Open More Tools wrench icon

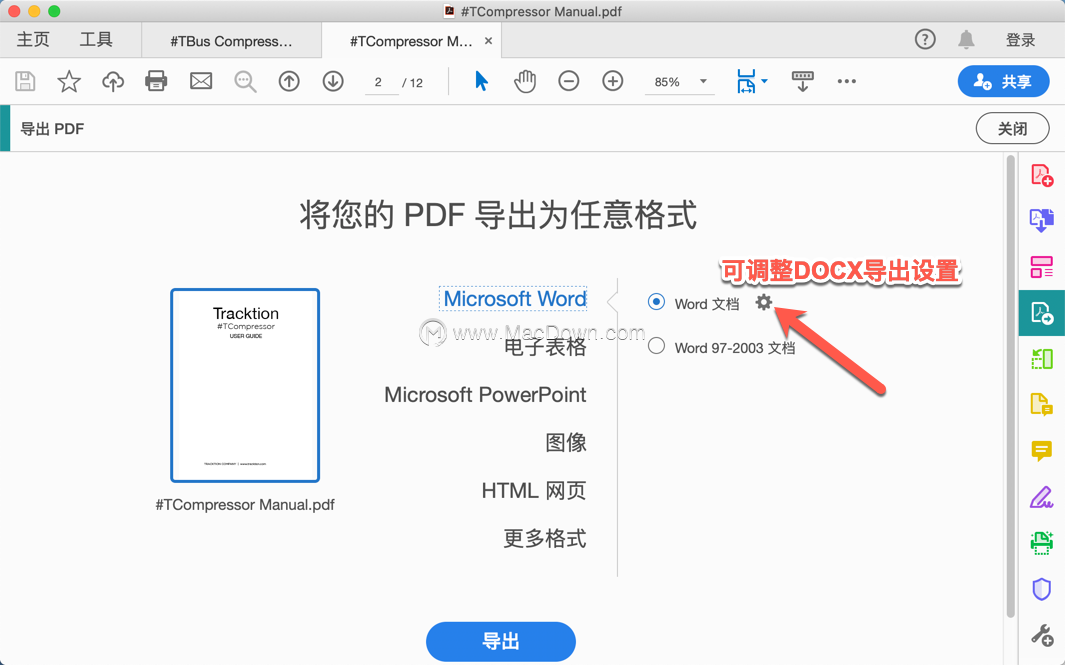point(1042,635)
